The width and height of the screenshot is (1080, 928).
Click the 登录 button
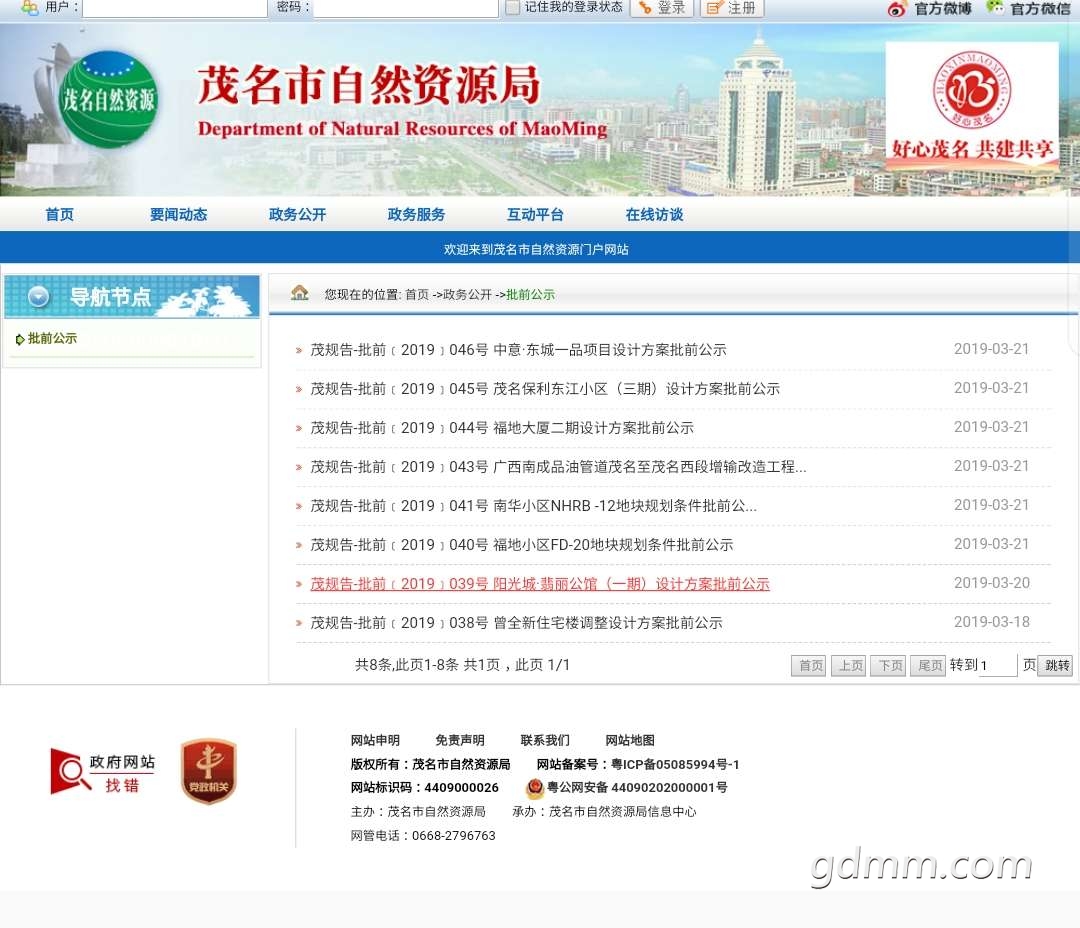tap(662, 8)
